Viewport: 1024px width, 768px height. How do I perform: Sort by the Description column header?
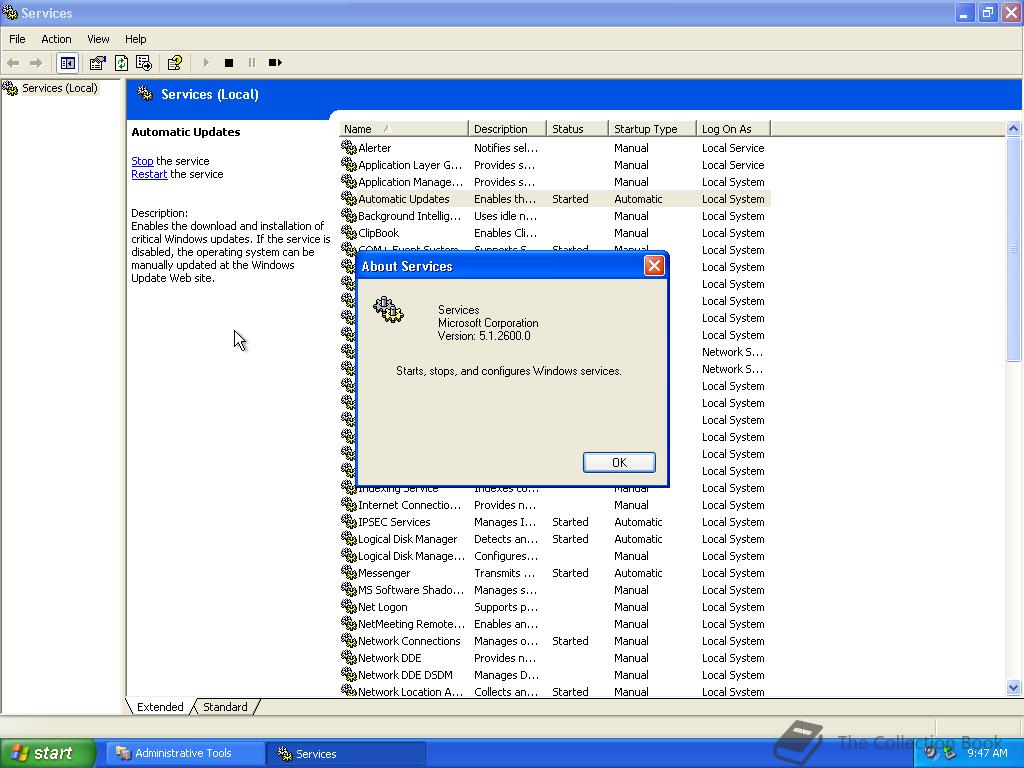coord(507,129)
